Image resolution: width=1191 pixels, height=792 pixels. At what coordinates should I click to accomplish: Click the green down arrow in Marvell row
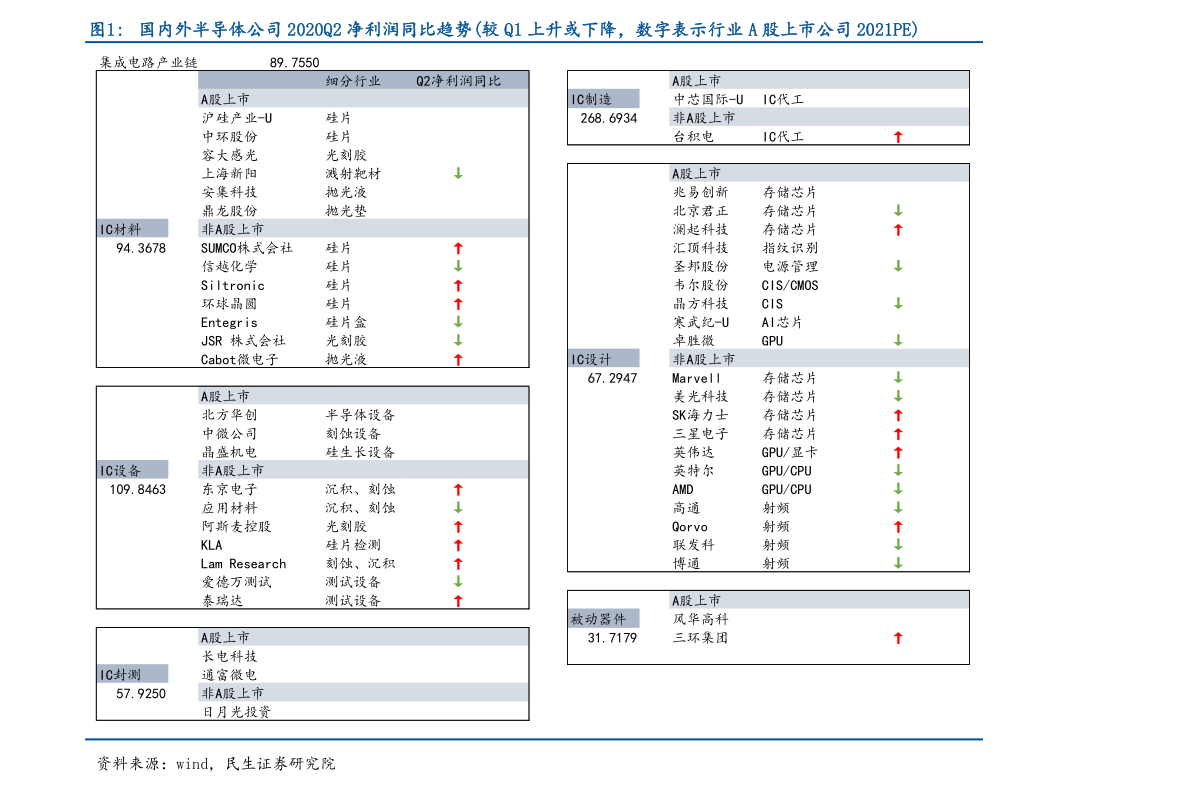tap(898, 377)
